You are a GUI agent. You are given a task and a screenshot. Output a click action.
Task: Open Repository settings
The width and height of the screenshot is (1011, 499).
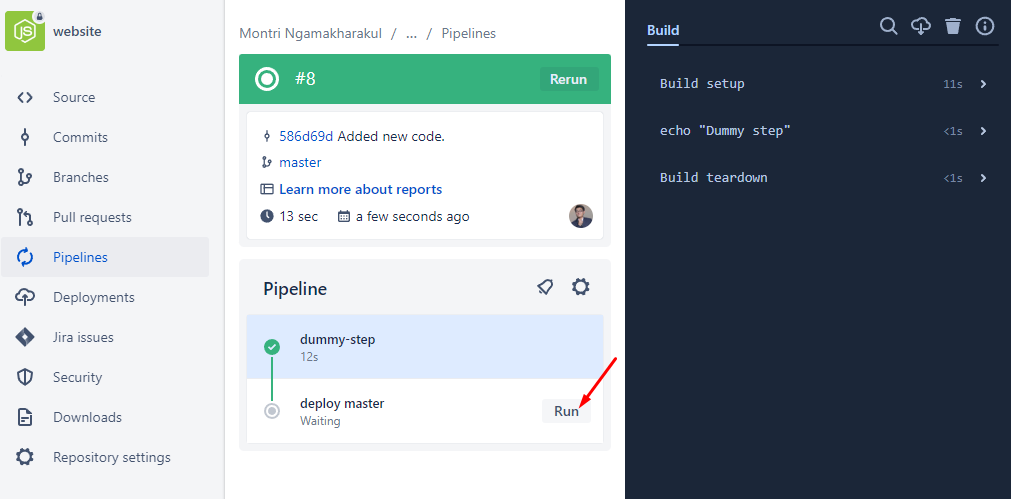coord(111,457)
